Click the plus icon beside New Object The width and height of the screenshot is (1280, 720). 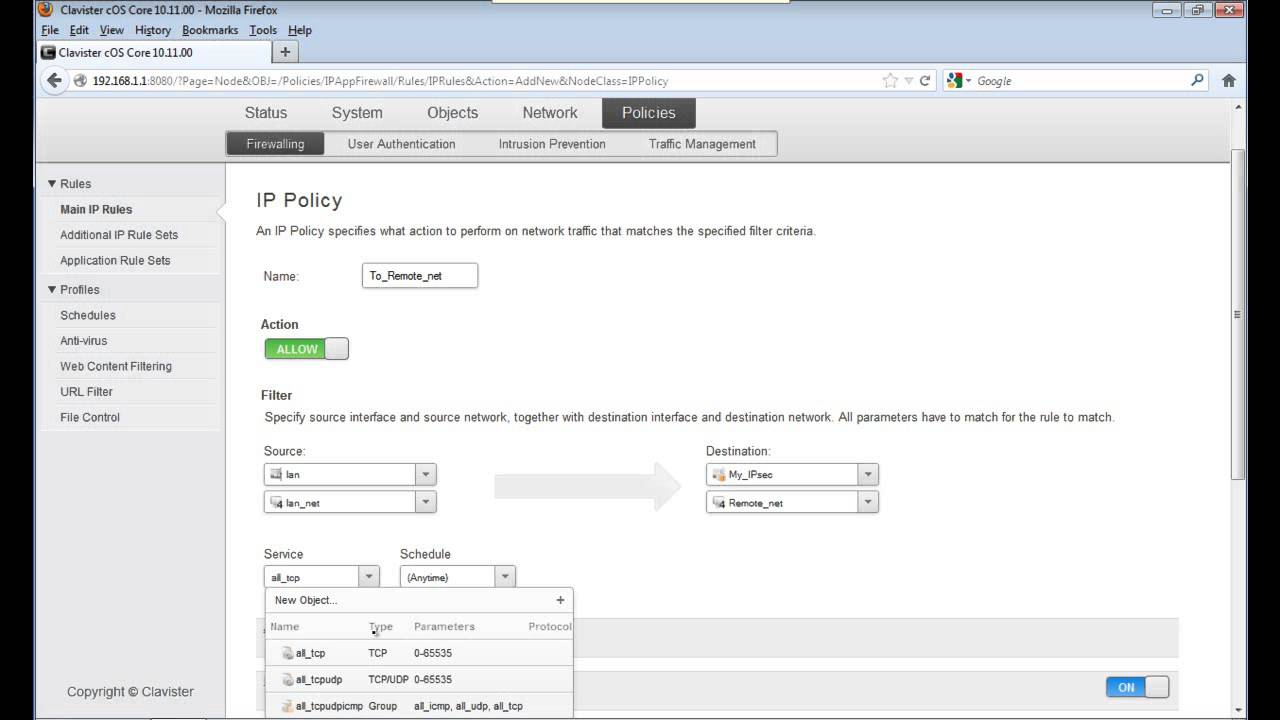[560, 600]
